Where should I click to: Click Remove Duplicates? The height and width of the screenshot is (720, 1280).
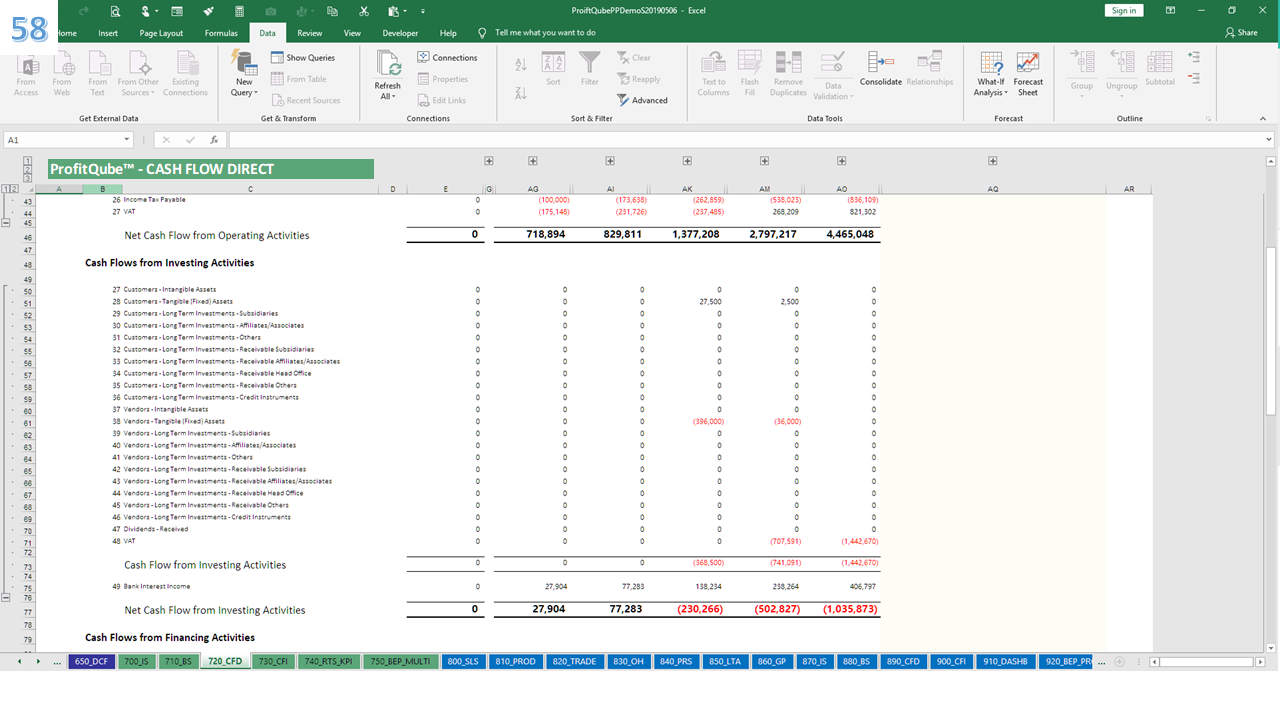[x=788, y=75]
